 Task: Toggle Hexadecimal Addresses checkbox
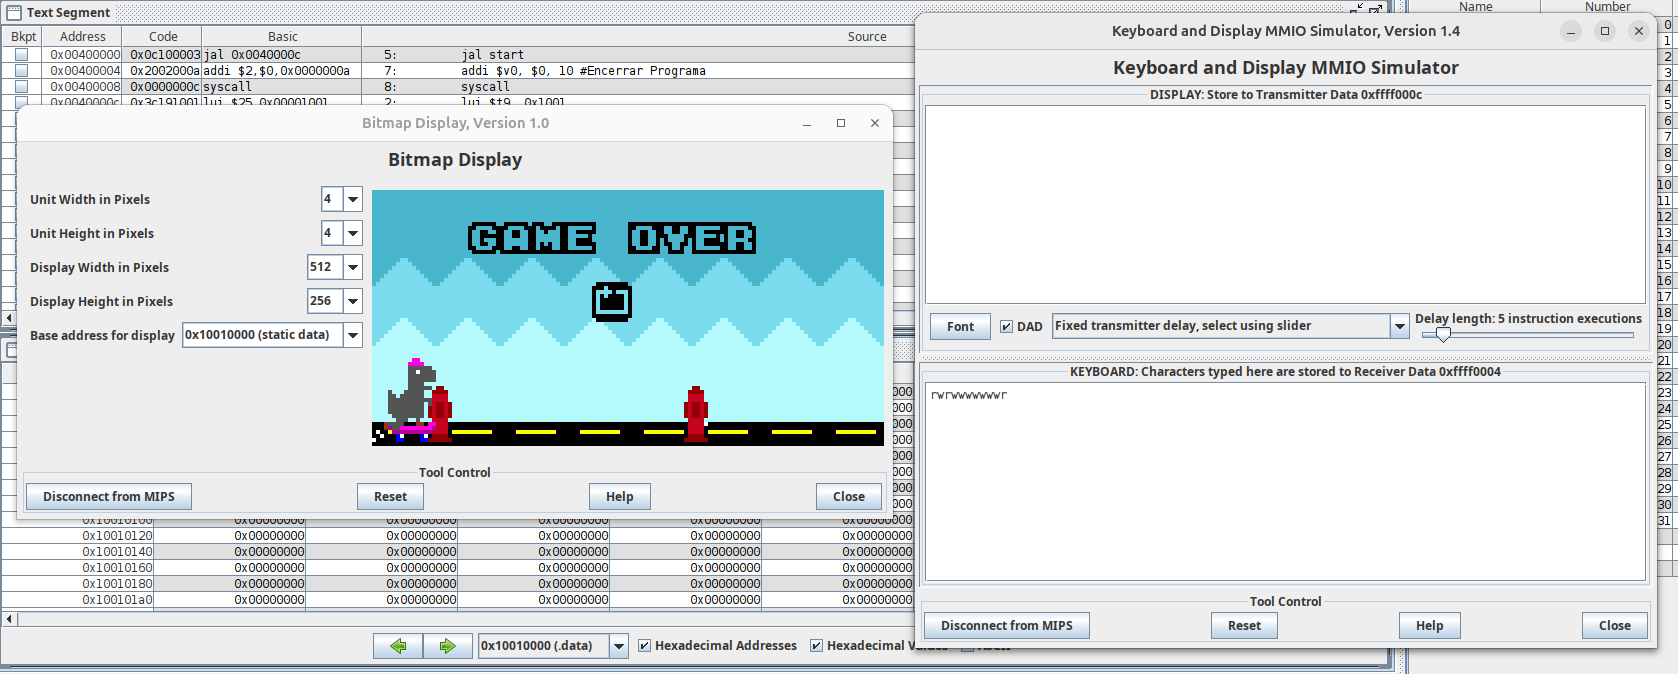644,646
